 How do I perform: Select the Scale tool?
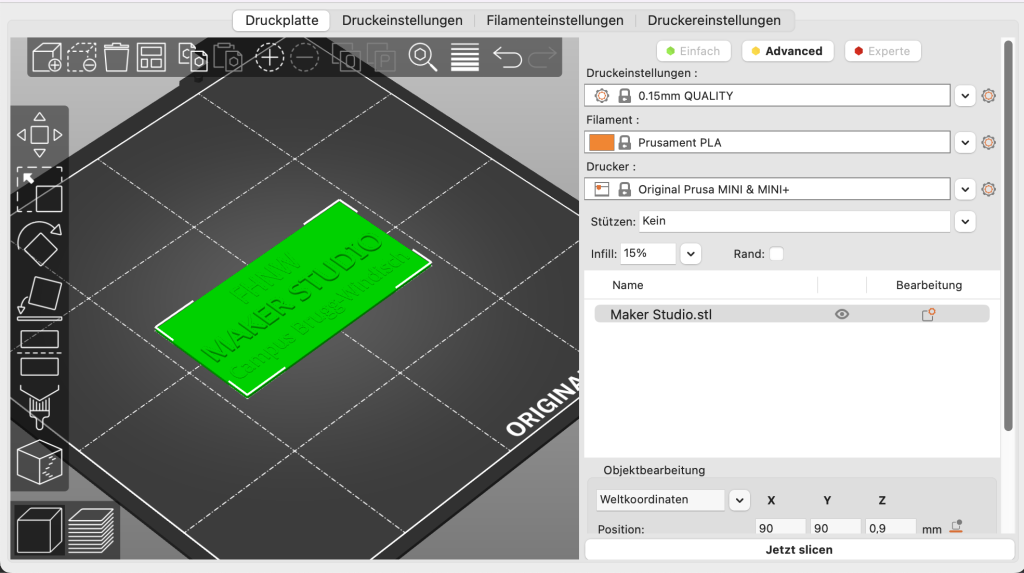39,189
